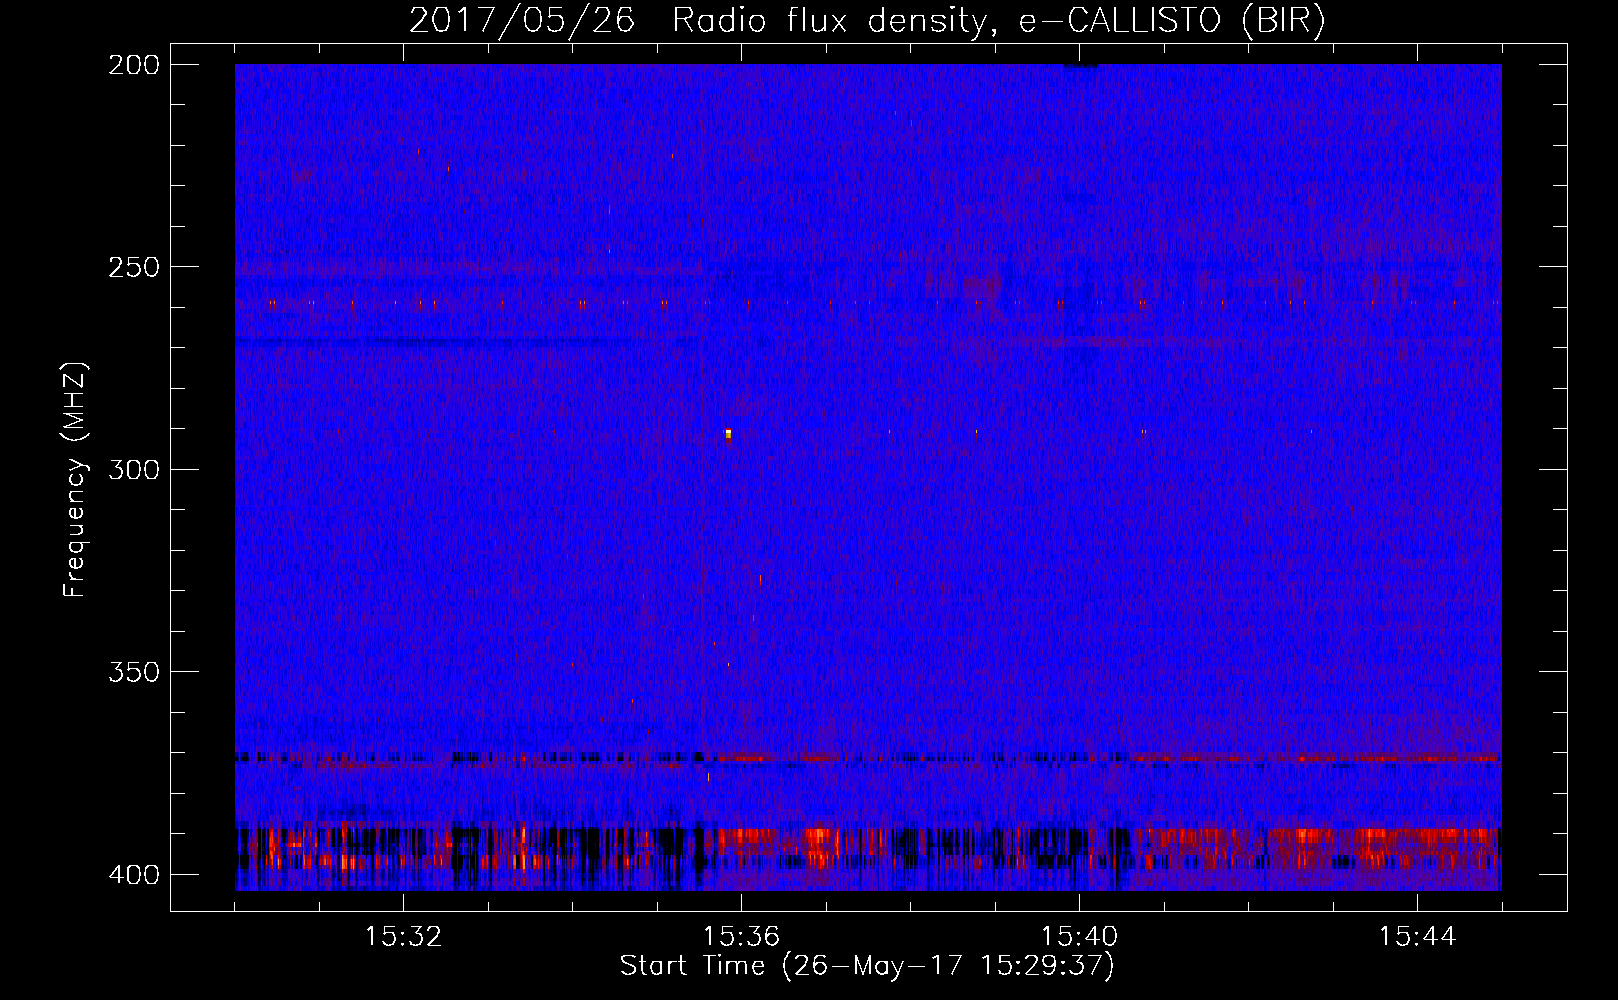This screenshot has width=1618, height=1000.
Task: Click the 15:32 time tick label
Action: (404, 937)
